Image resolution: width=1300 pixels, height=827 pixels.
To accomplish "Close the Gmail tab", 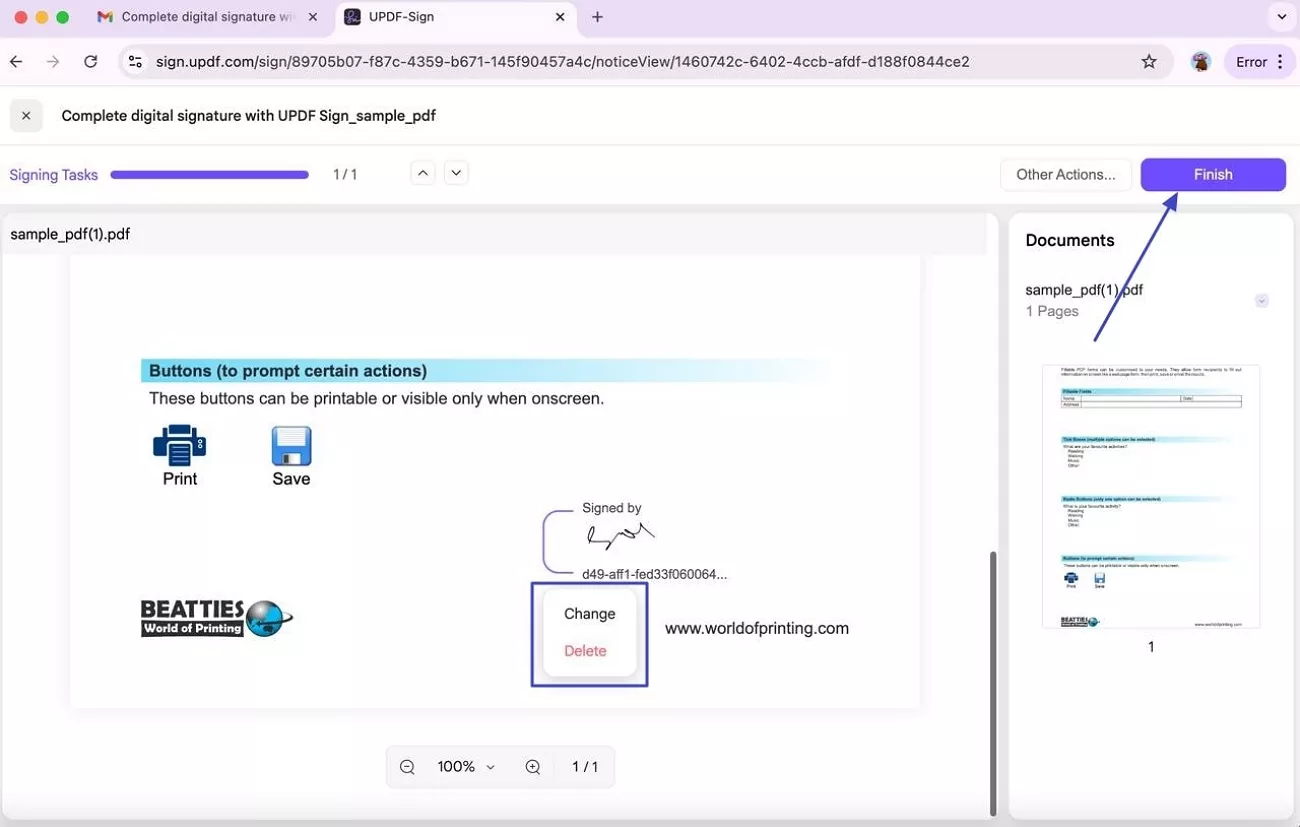I will 312,17.
